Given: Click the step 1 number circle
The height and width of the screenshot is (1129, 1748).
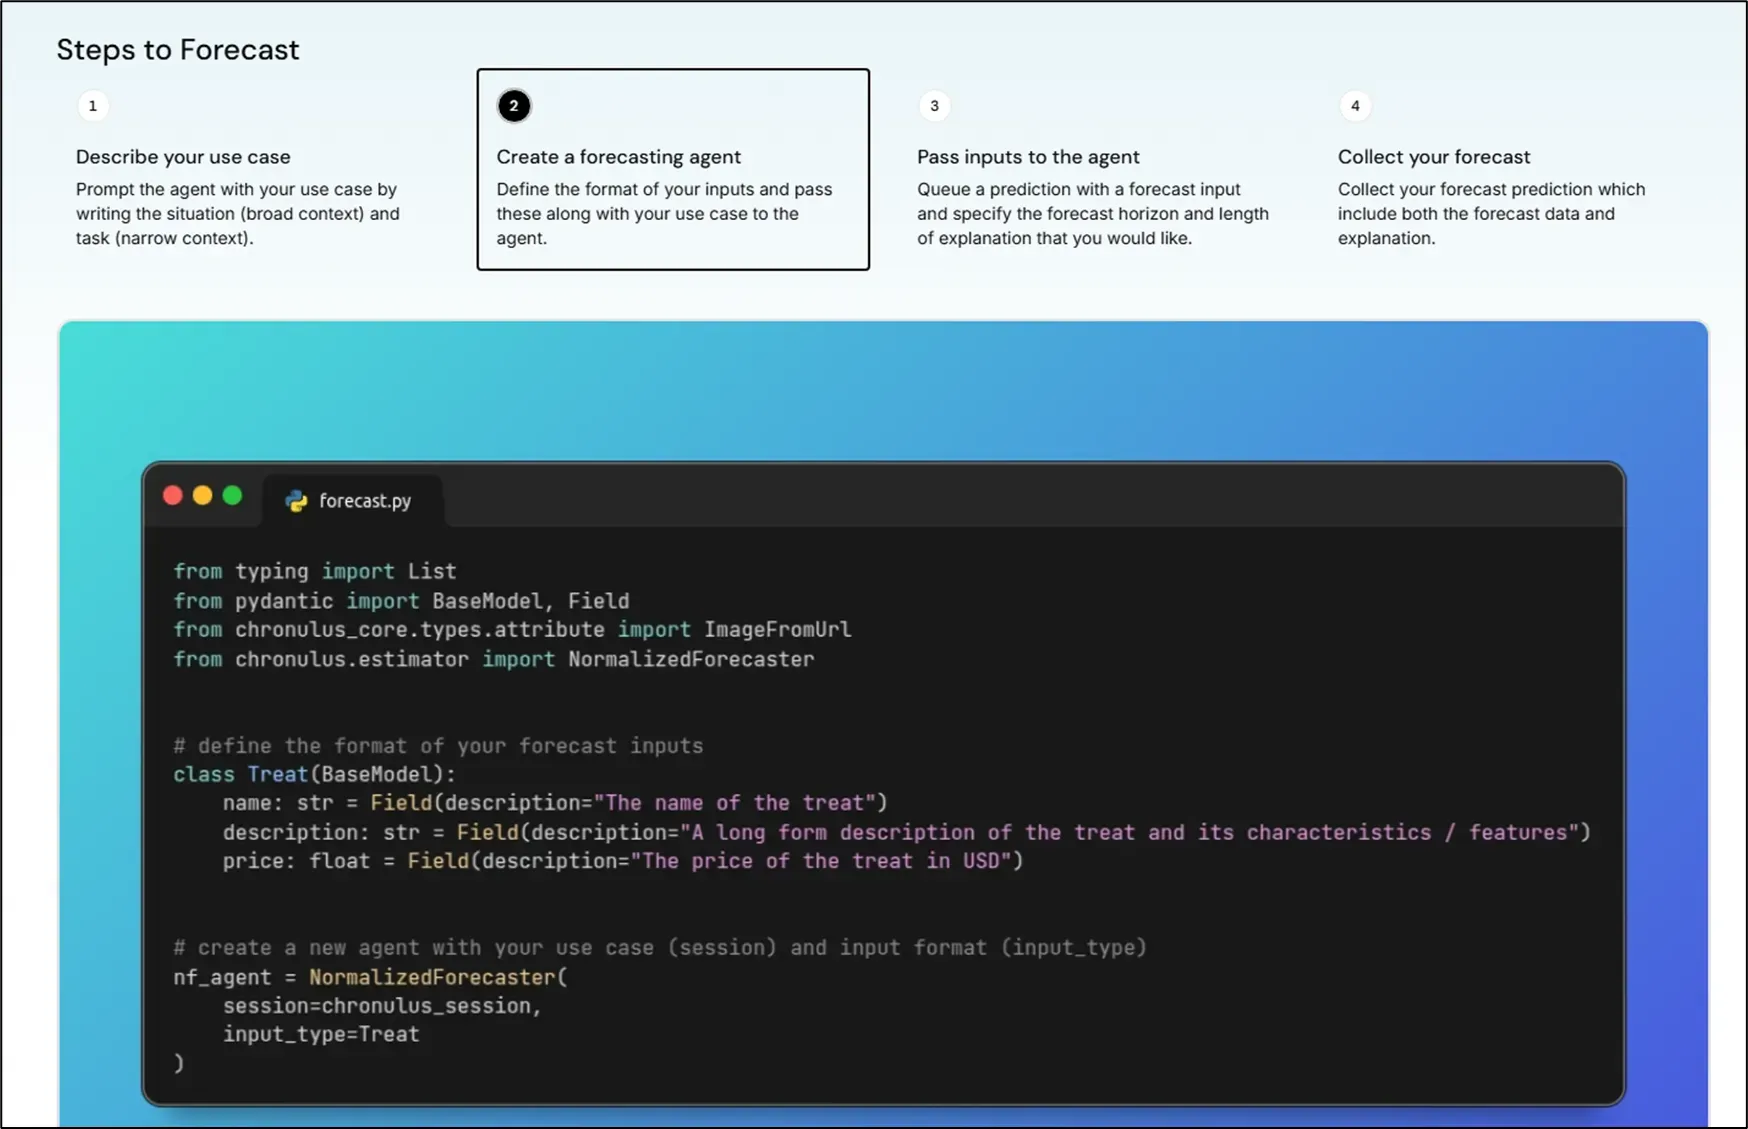Looking at the screenshot, I should [x=93, y=106].
